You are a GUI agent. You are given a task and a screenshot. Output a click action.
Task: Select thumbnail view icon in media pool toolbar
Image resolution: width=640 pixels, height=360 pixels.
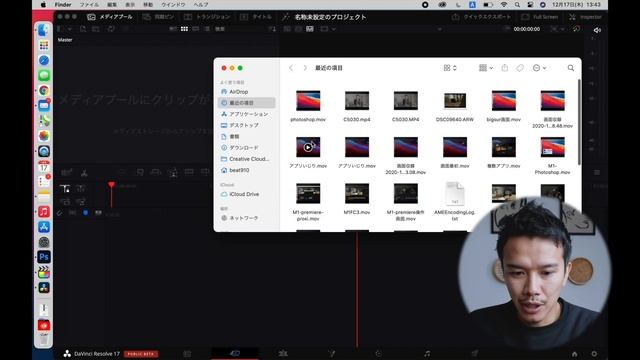click(x=184, y=29)
